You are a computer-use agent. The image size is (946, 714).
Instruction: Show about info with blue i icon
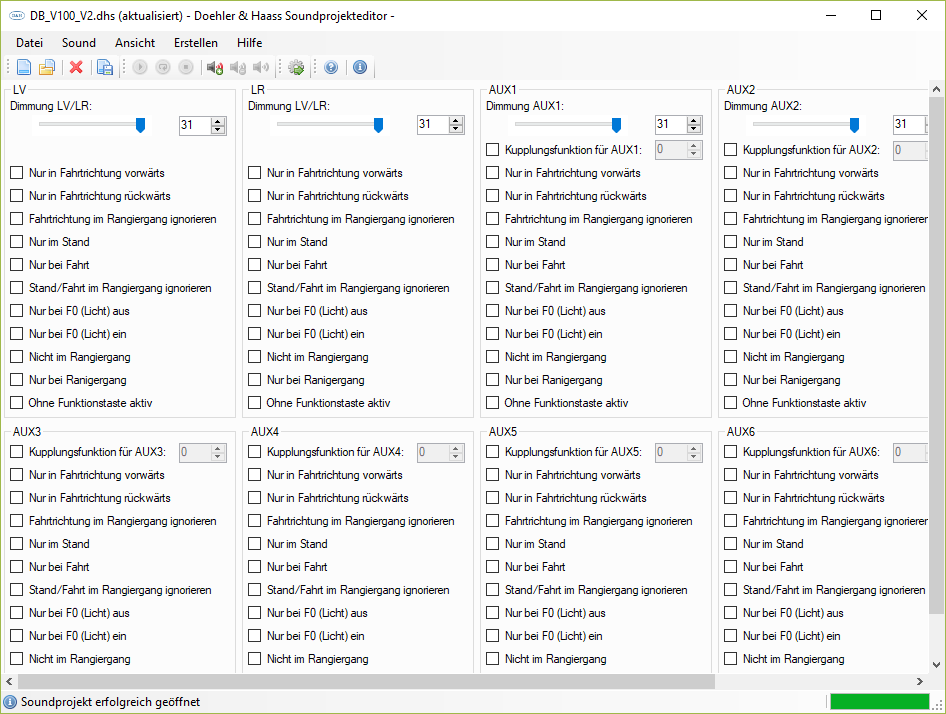(360, 67)
